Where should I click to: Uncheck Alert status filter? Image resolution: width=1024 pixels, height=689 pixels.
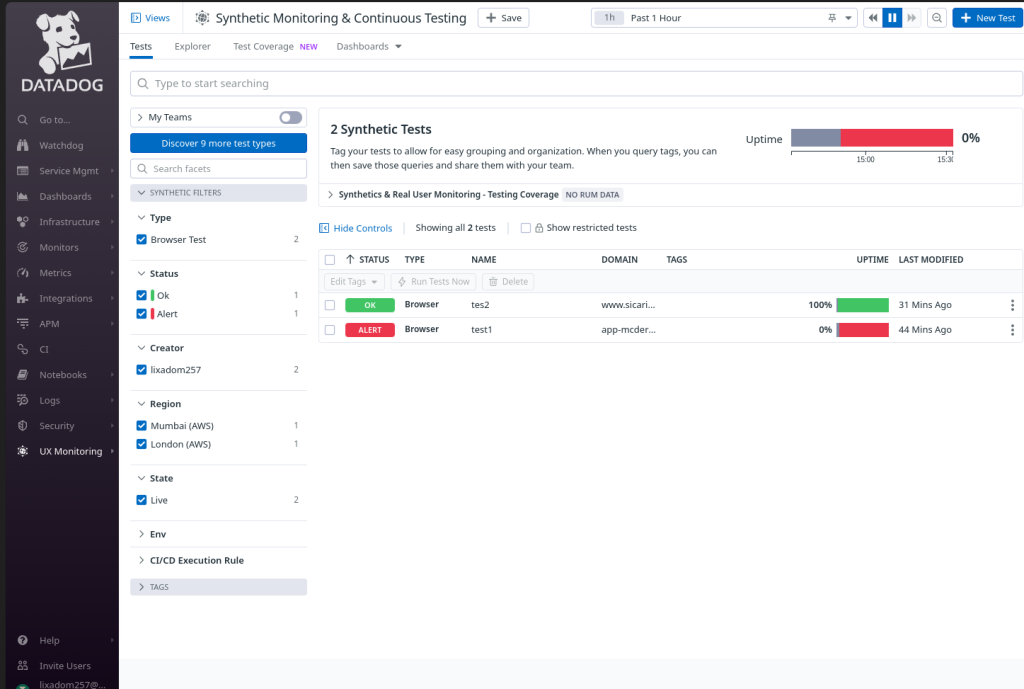click(x=141, y=313)
